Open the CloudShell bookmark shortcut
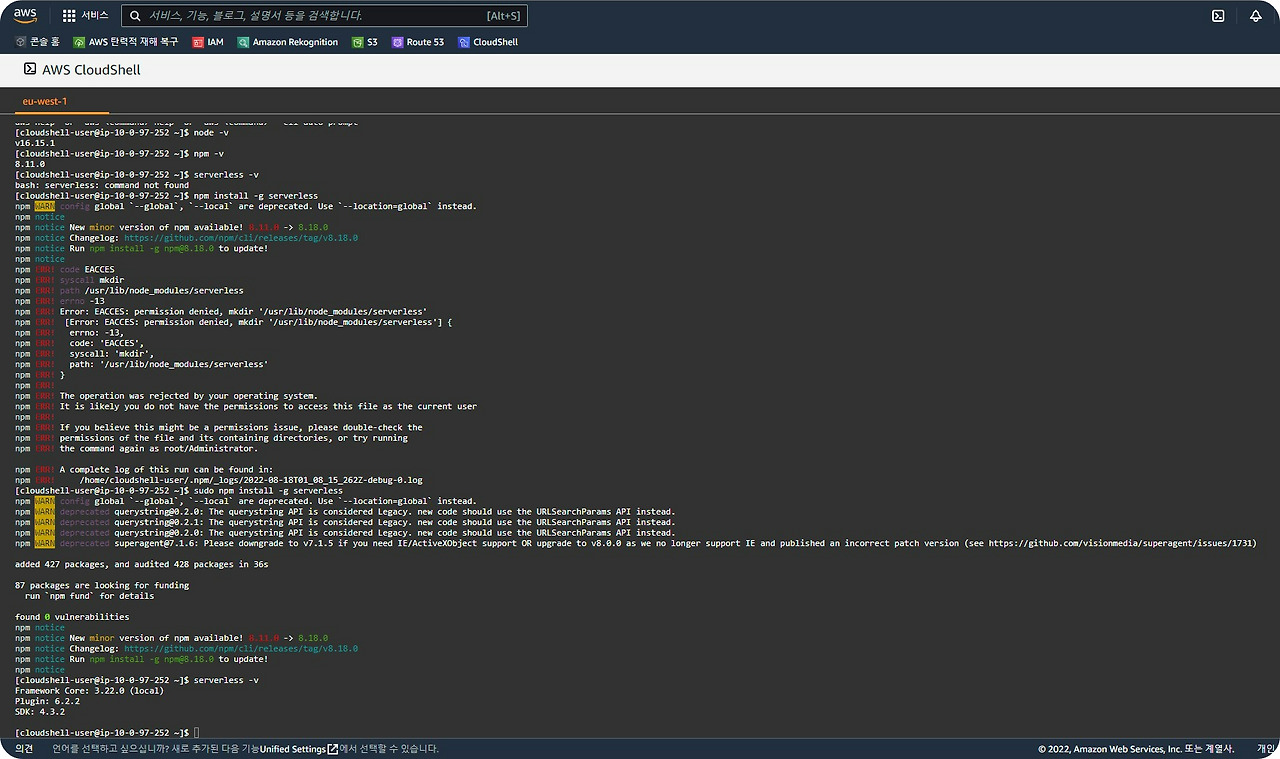The image size is (1280, 759). [x=488, y=42]
